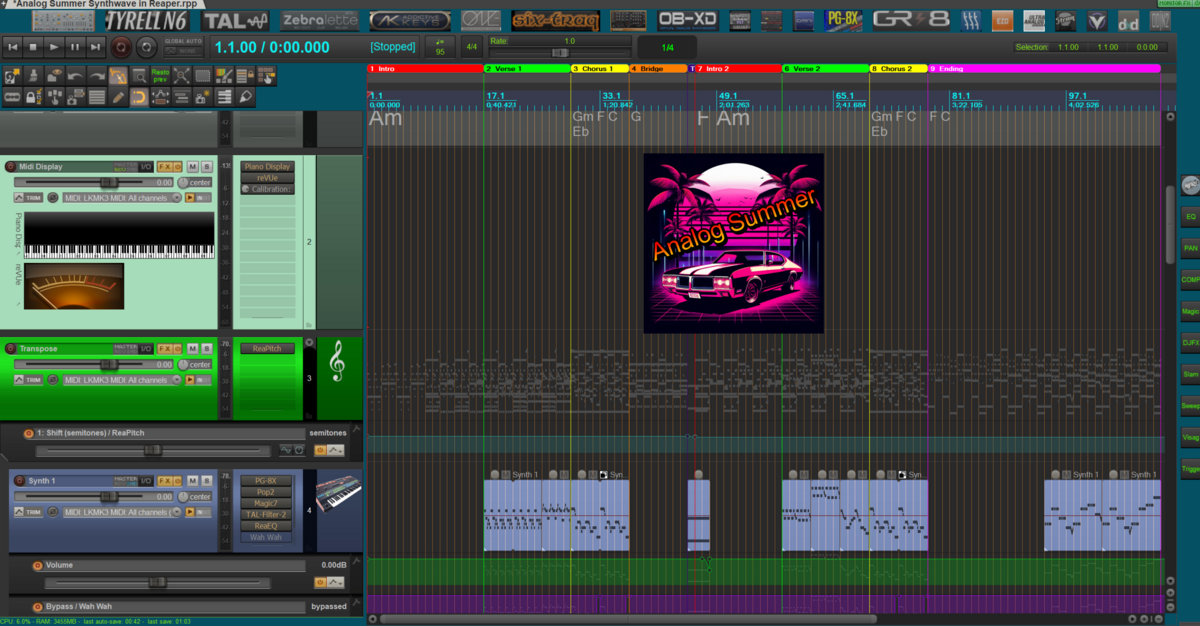The height and width of the screenshot is (626, 1200).
Task: Open the ReaPitch plugin on Transpose track
Action: [266, 349]
